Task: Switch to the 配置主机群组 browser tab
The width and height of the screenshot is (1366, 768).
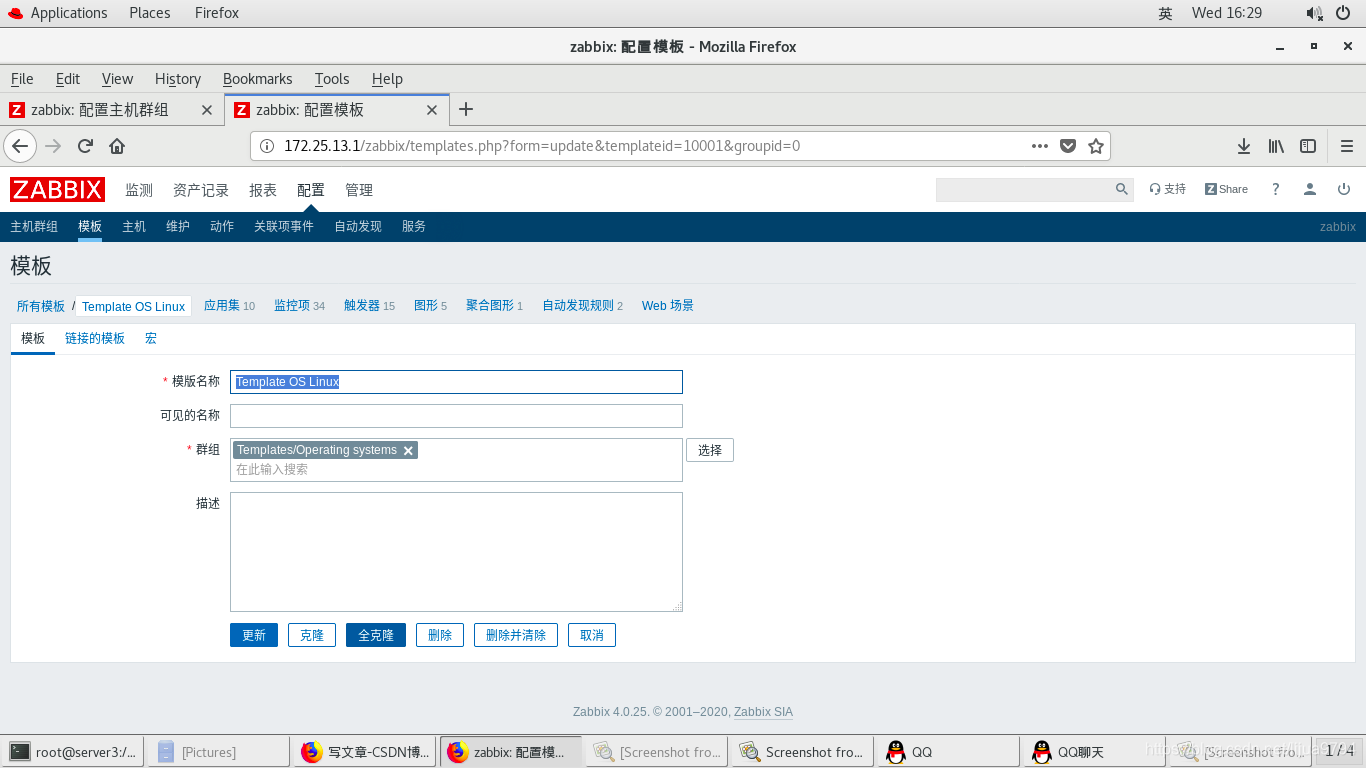Action: 112,110
